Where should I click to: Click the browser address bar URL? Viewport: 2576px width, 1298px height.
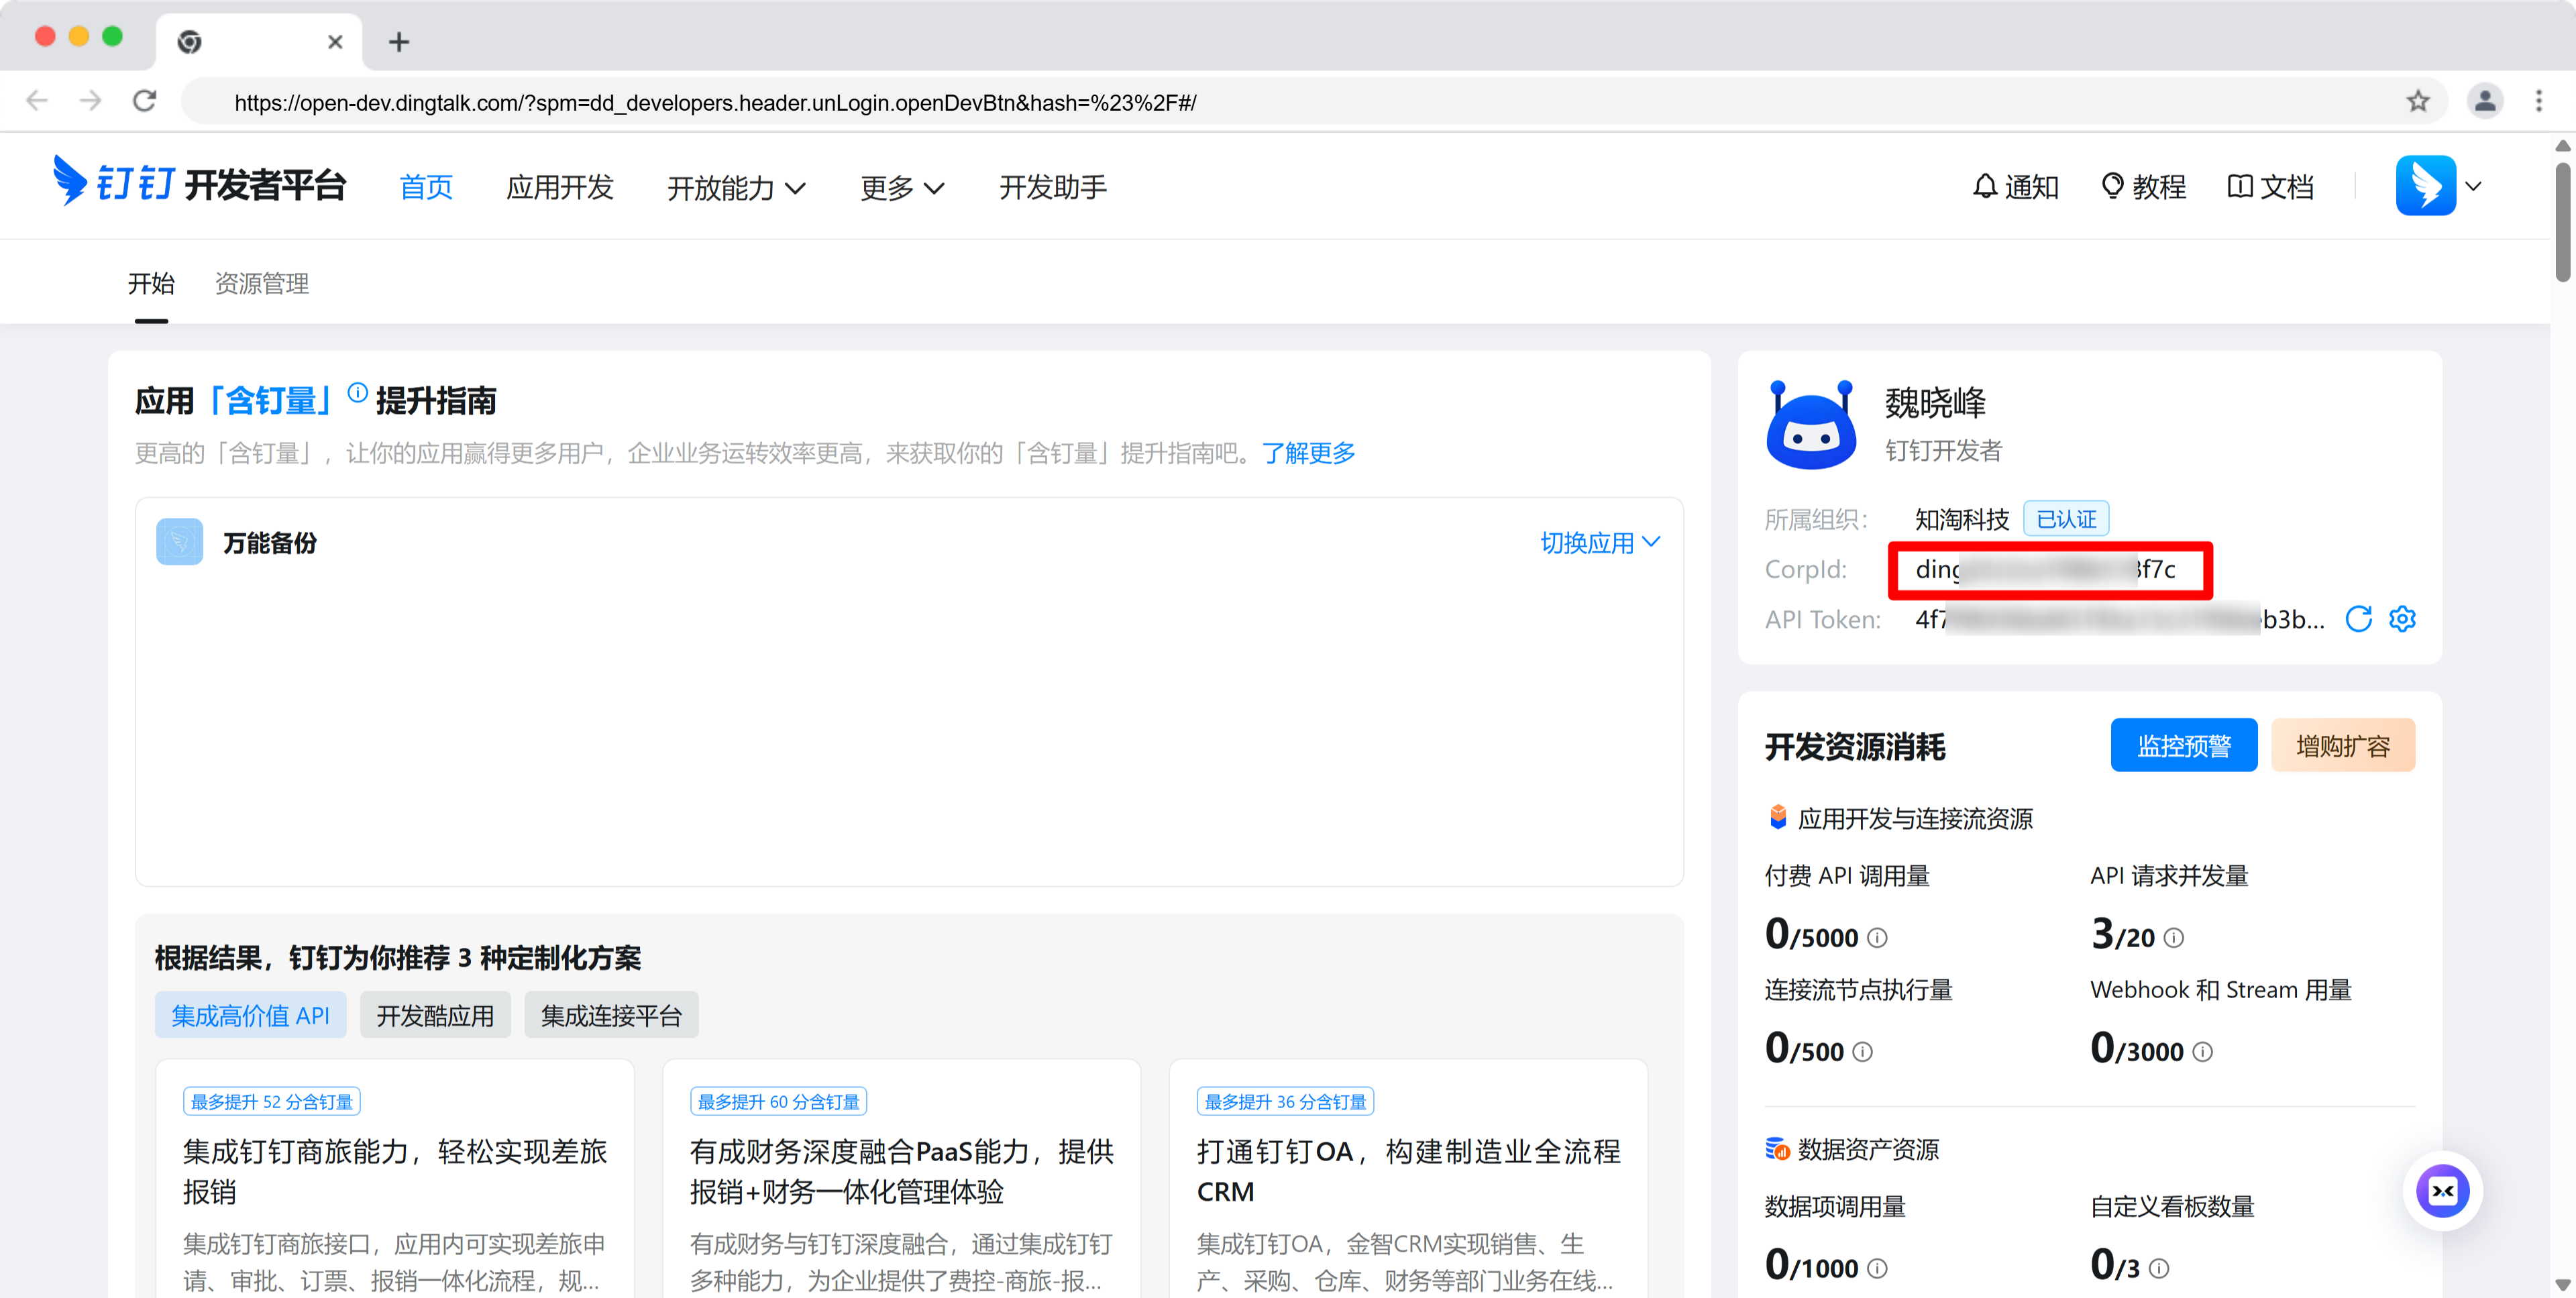coord(714,102)
